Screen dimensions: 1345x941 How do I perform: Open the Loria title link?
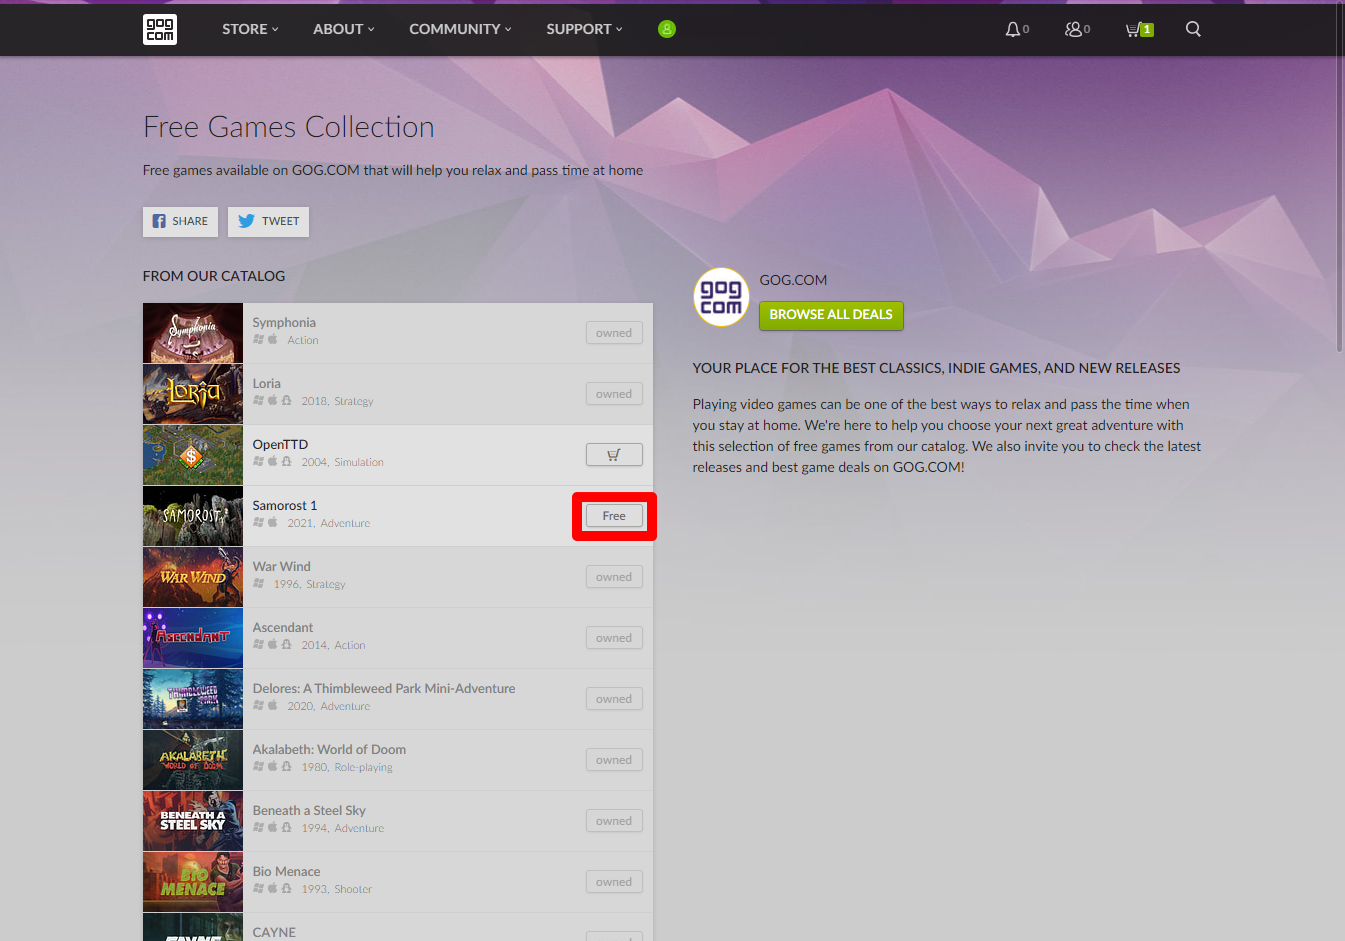(x=267, y=384)
